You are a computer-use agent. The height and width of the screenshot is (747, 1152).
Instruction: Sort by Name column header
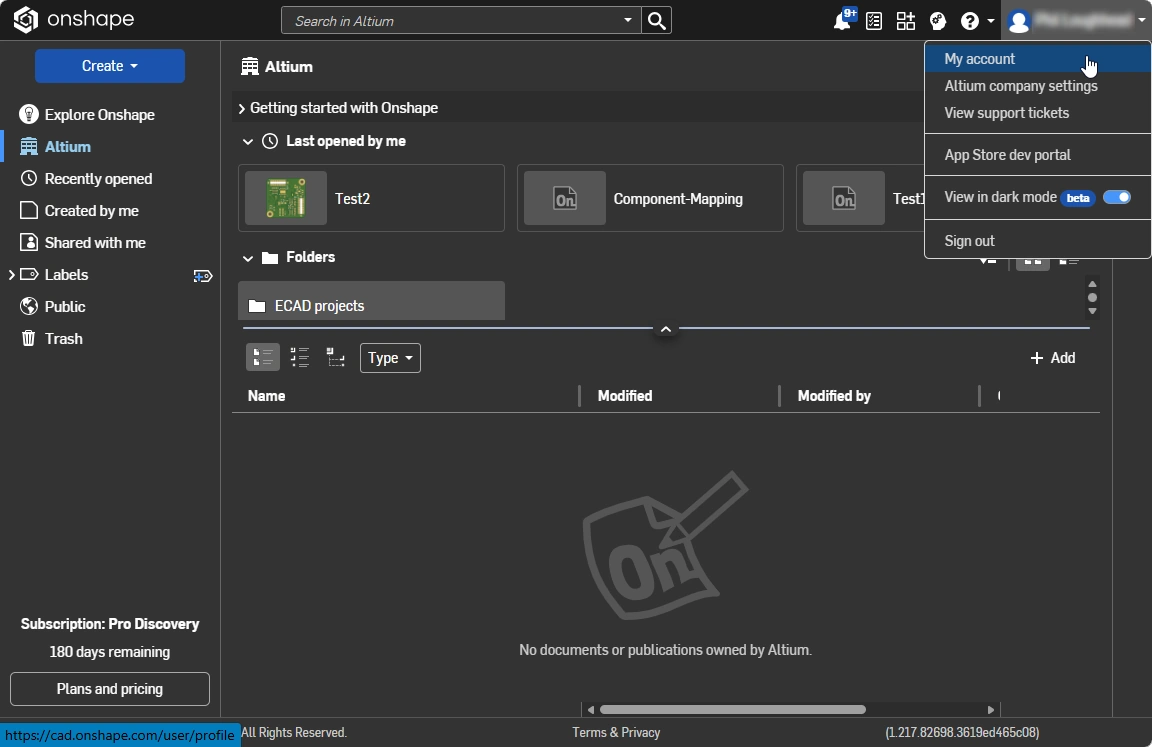266,396
